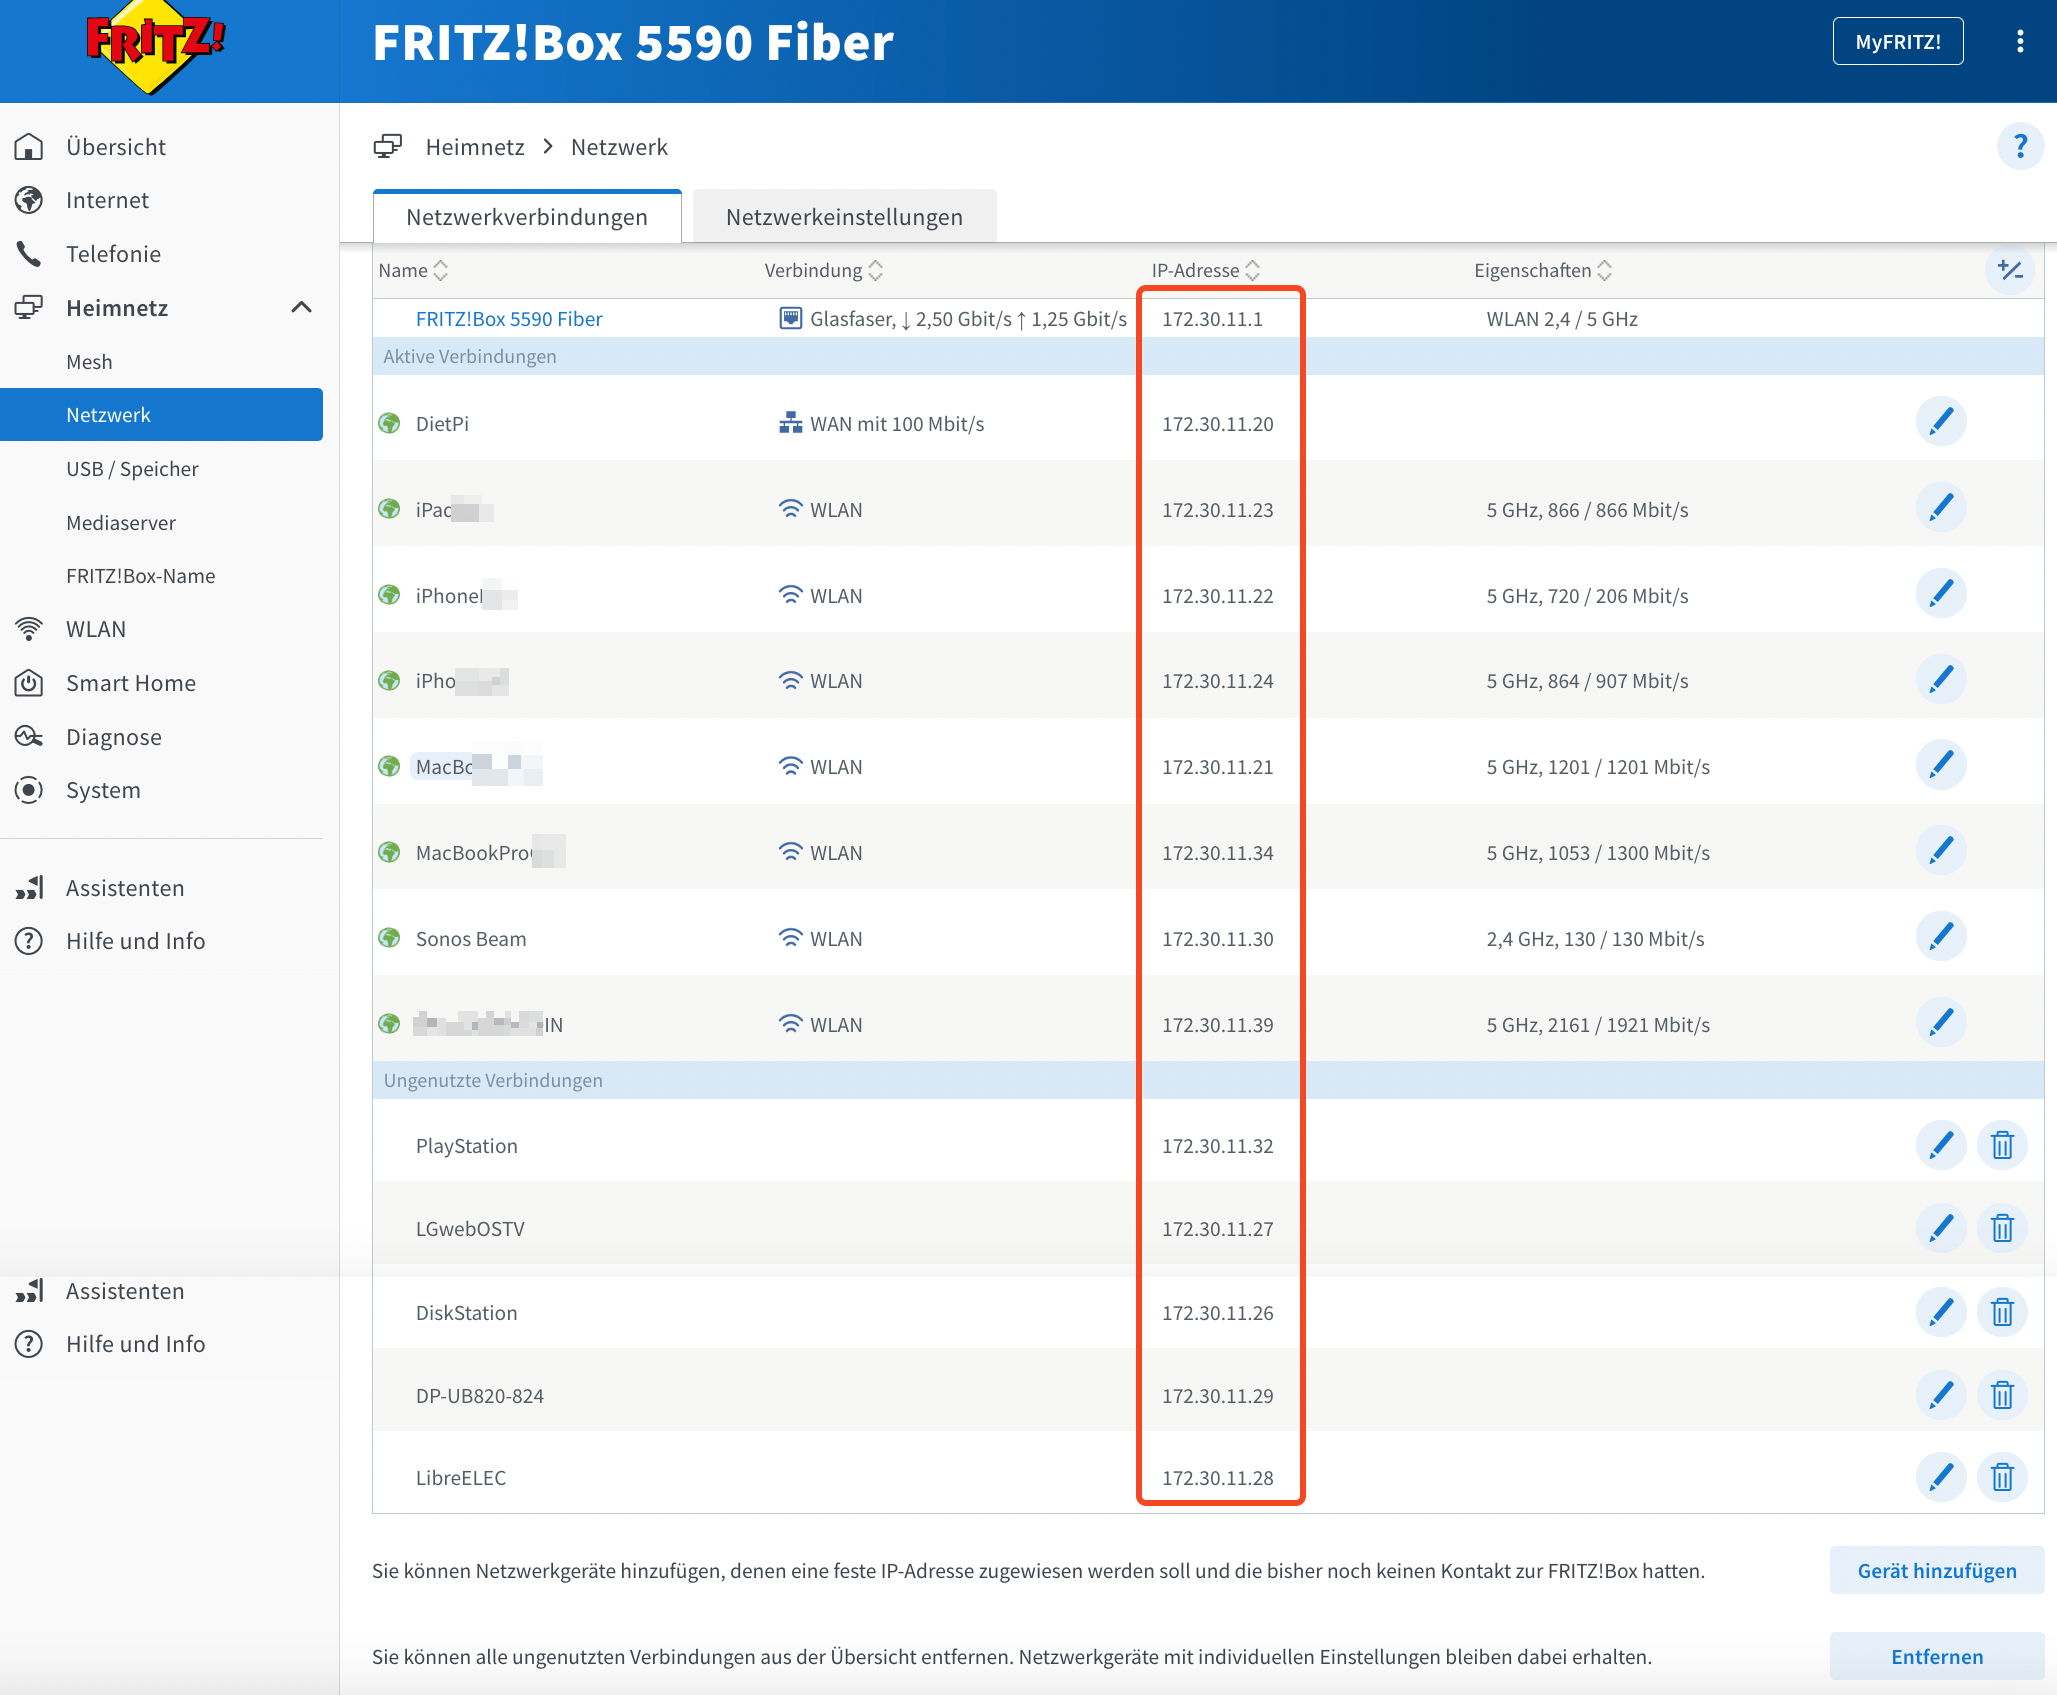Open Mesh in the sidebar
This screenshot has height=1695, width=2057.
coord(89,362)
